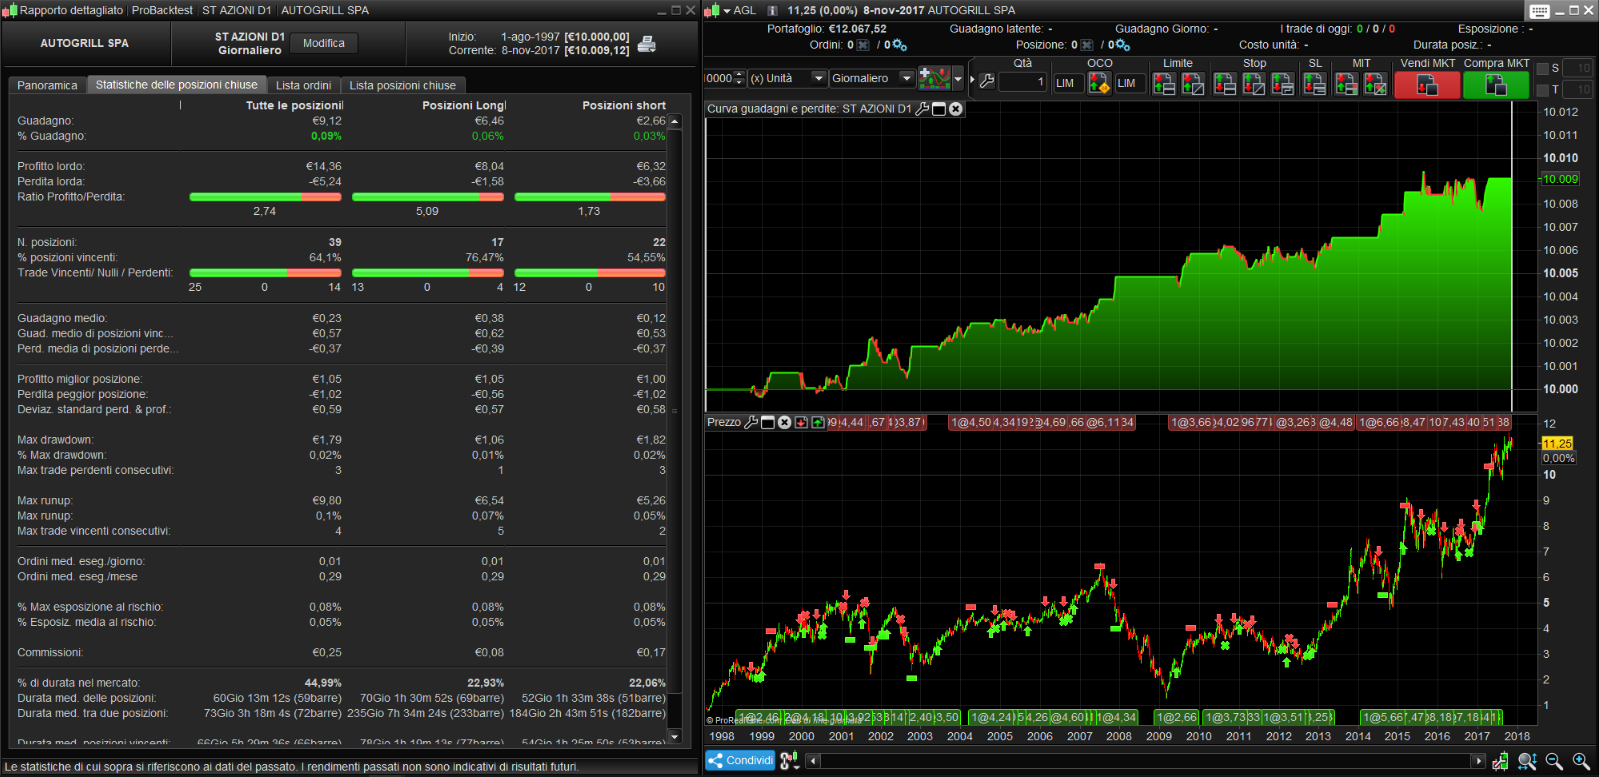Expand the indicator icon dropdown arrow
The image size is (1599, 777).
coord(958,78)
